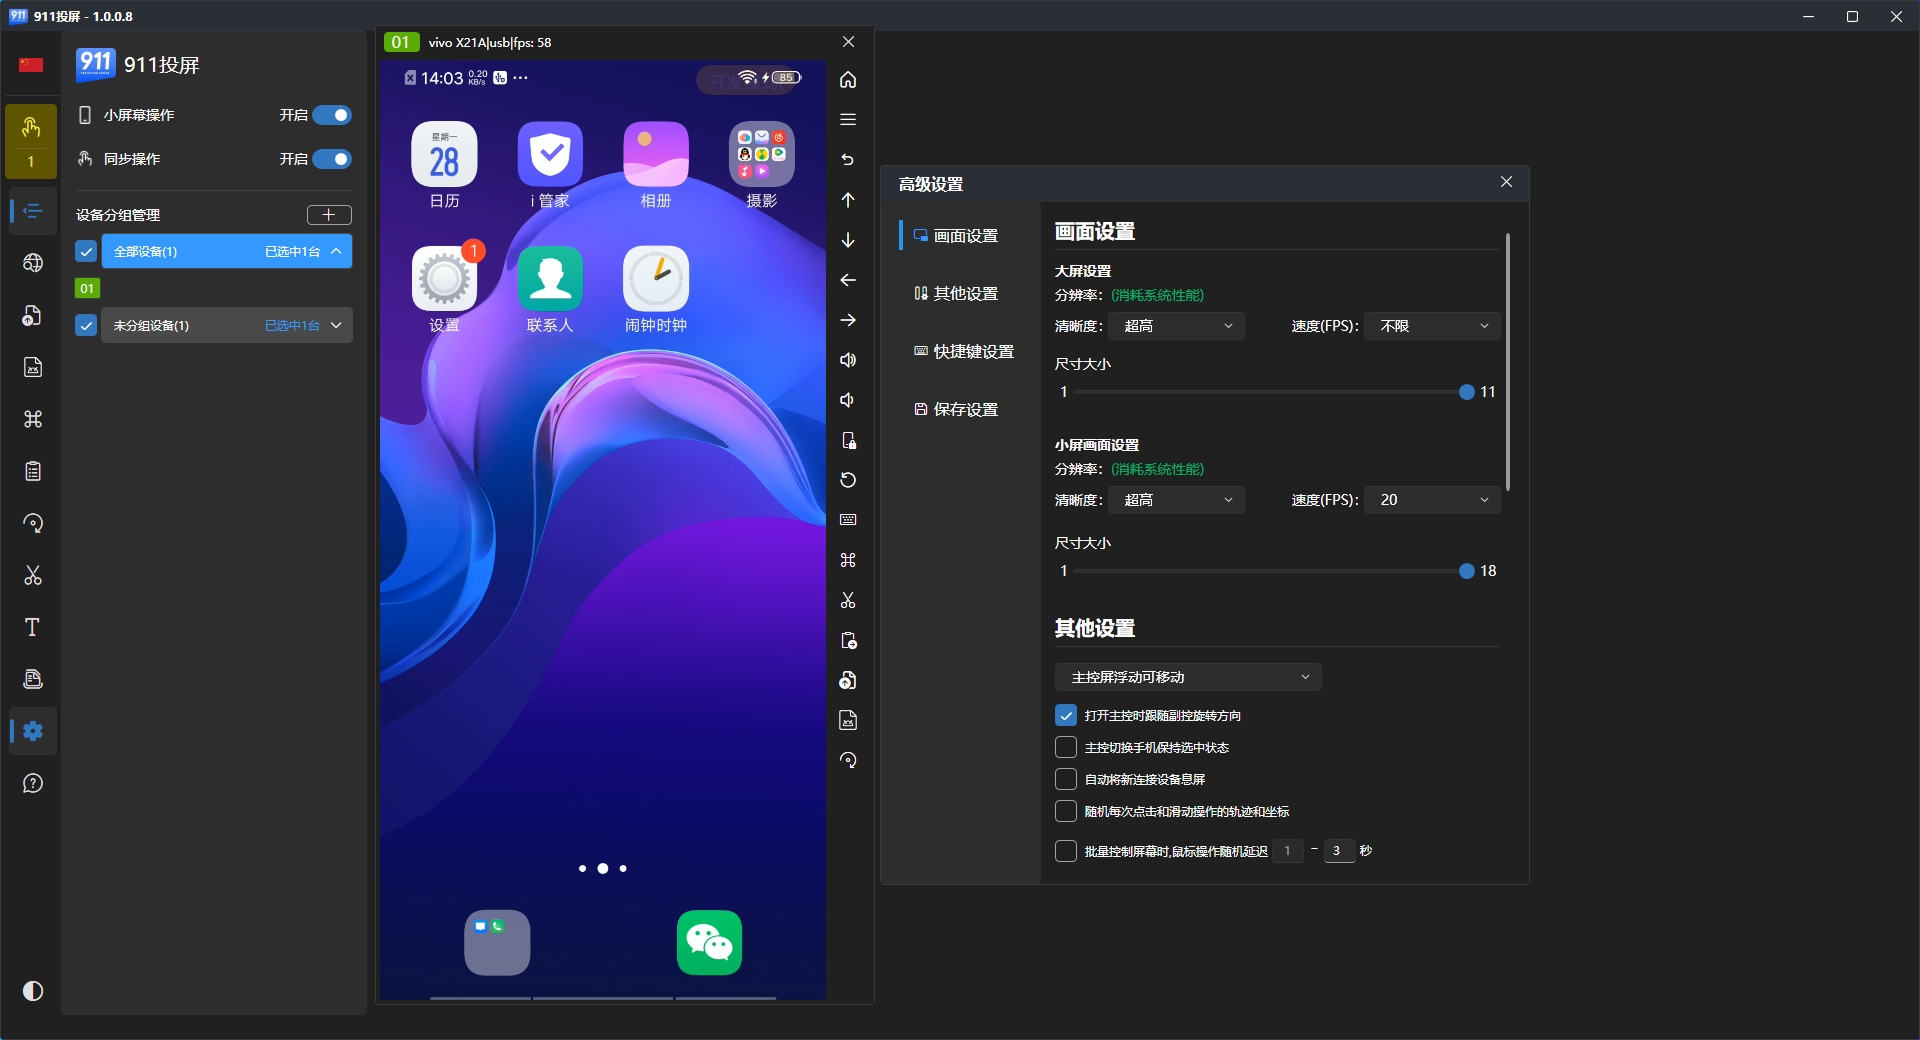Image resolution: width=1920 pixels, height=1040 pixels.
Task: Open the keyboard icon in the phone toolbar
Action: coord(848,520)
